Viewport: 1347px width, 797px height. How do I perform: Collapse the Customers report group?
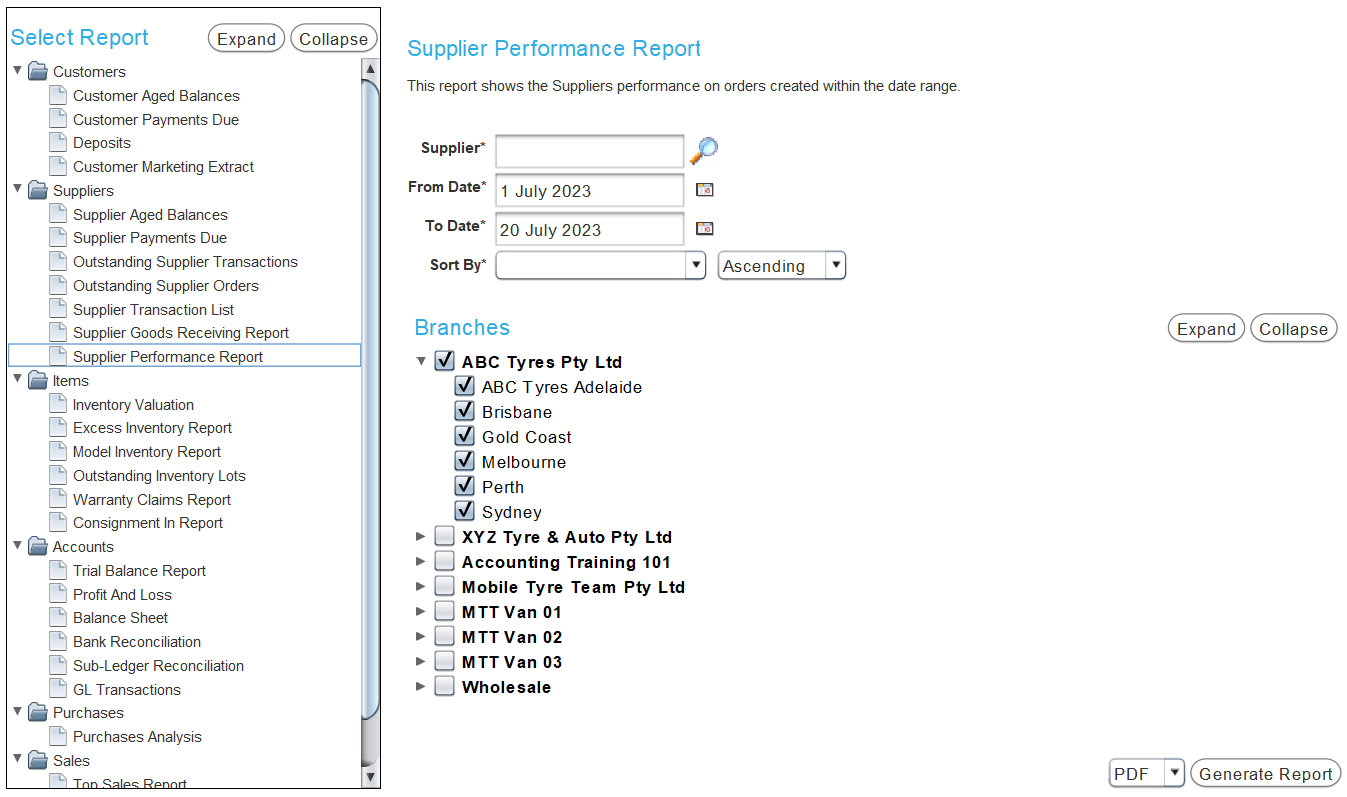coord(17,71)
